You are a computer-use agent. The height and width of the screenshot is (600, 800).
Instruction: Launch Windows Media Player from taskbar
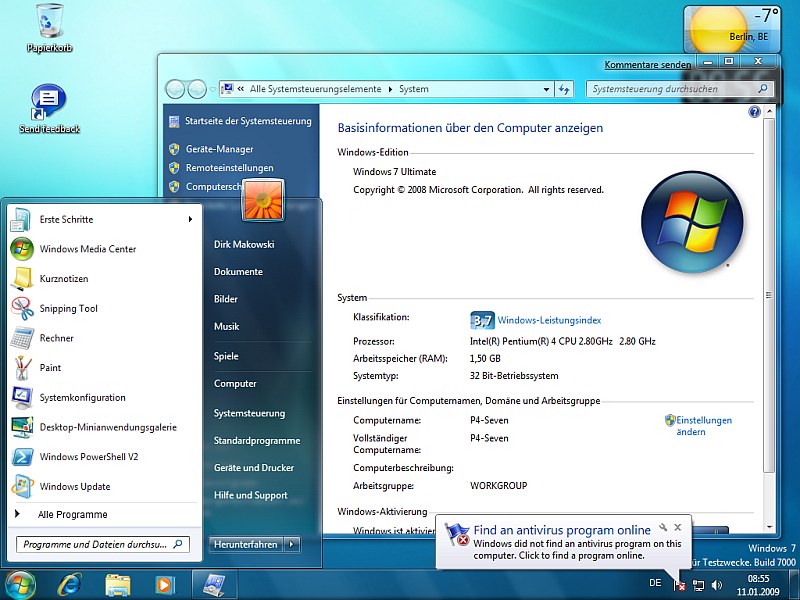(x=164, y=585)
